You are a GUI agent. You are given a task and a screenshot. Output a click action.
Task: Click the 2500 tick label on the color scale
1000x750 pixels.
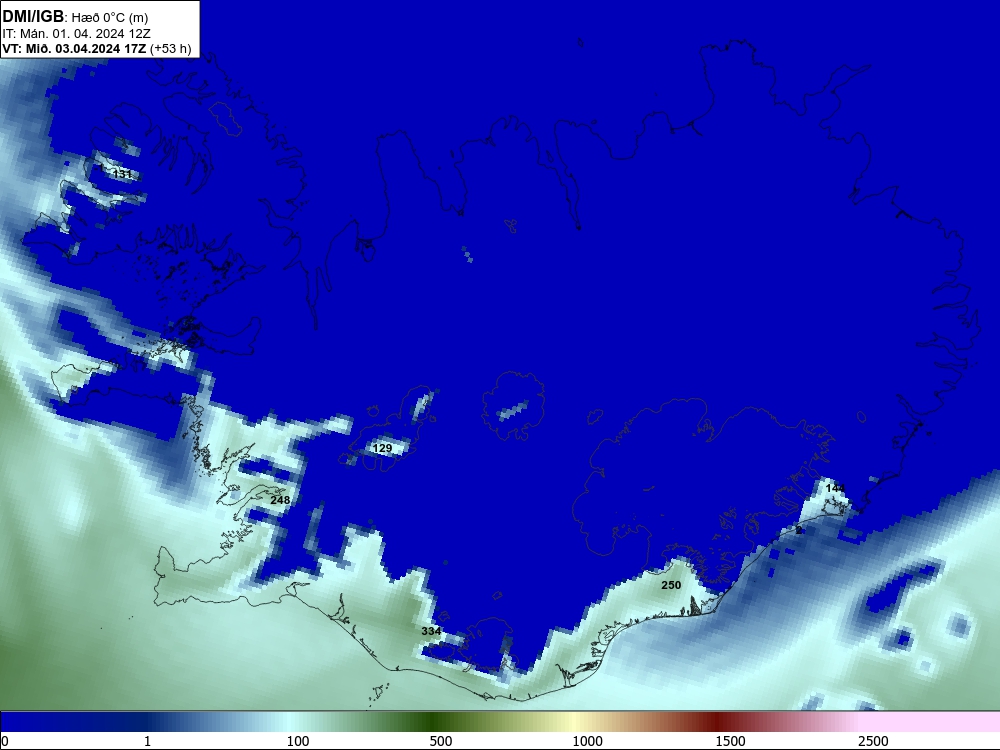coord(873,741)
